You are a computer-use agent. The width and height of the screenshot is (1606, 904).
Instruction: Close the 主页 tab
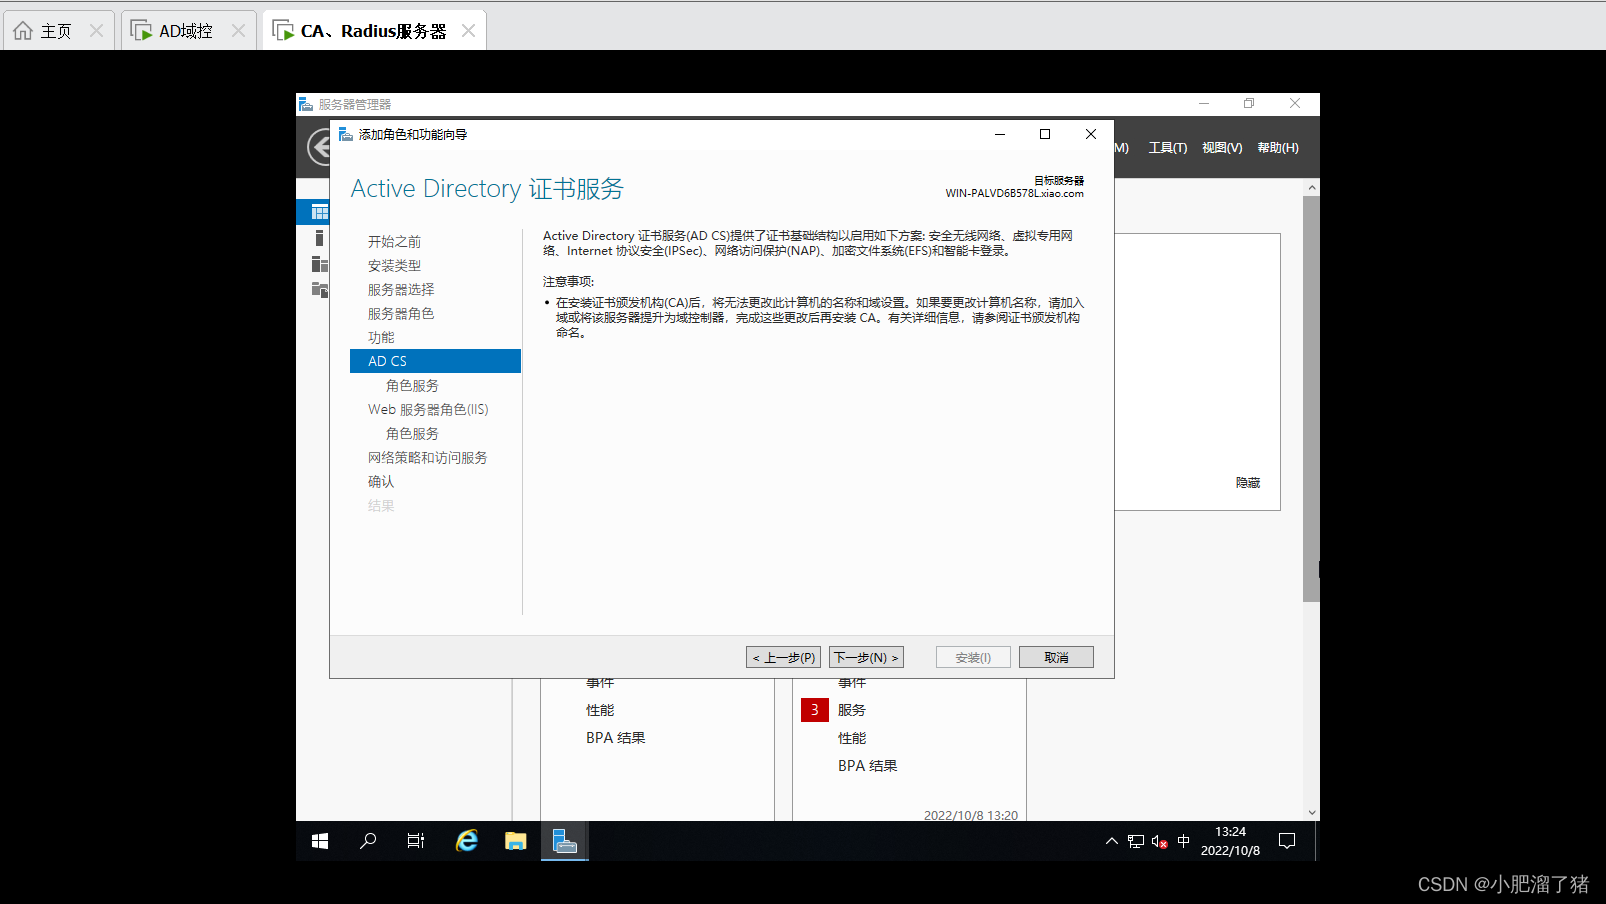point(96,31)
